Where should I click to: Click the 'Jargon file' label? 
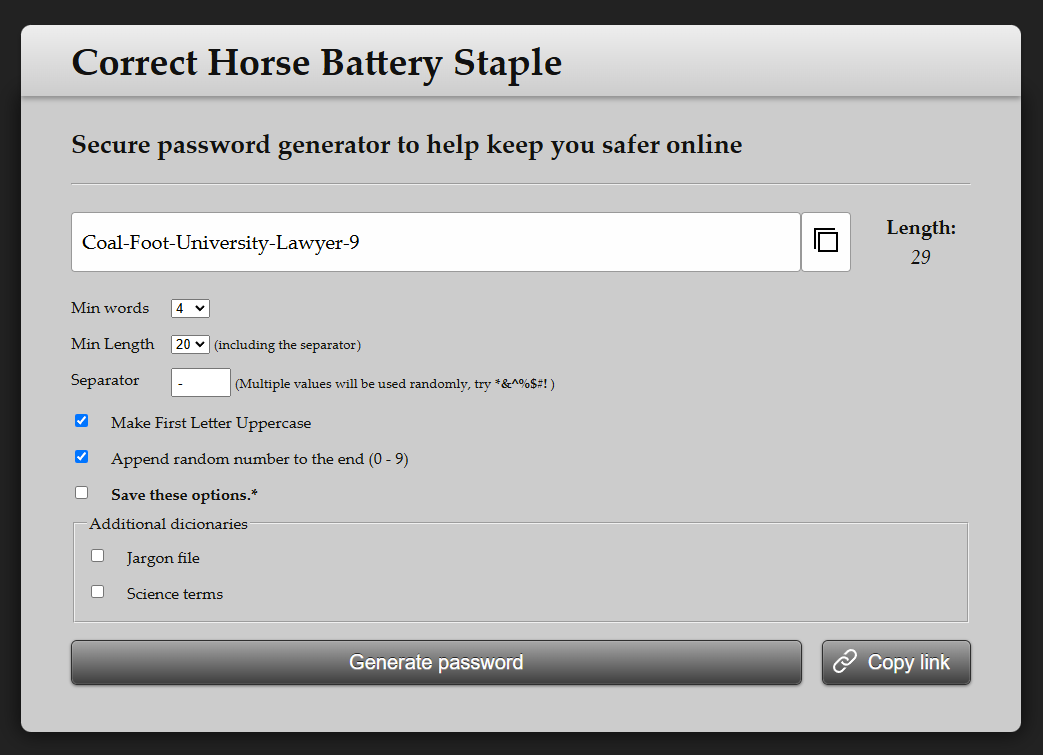pos(163,558)
